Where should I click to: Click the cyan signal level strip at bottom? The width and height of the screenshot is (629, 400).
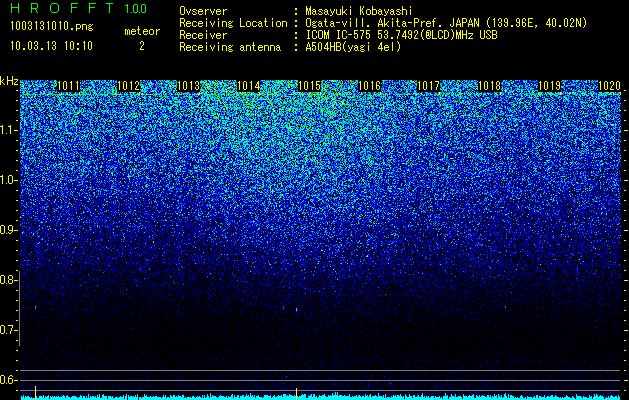[320, 397]
